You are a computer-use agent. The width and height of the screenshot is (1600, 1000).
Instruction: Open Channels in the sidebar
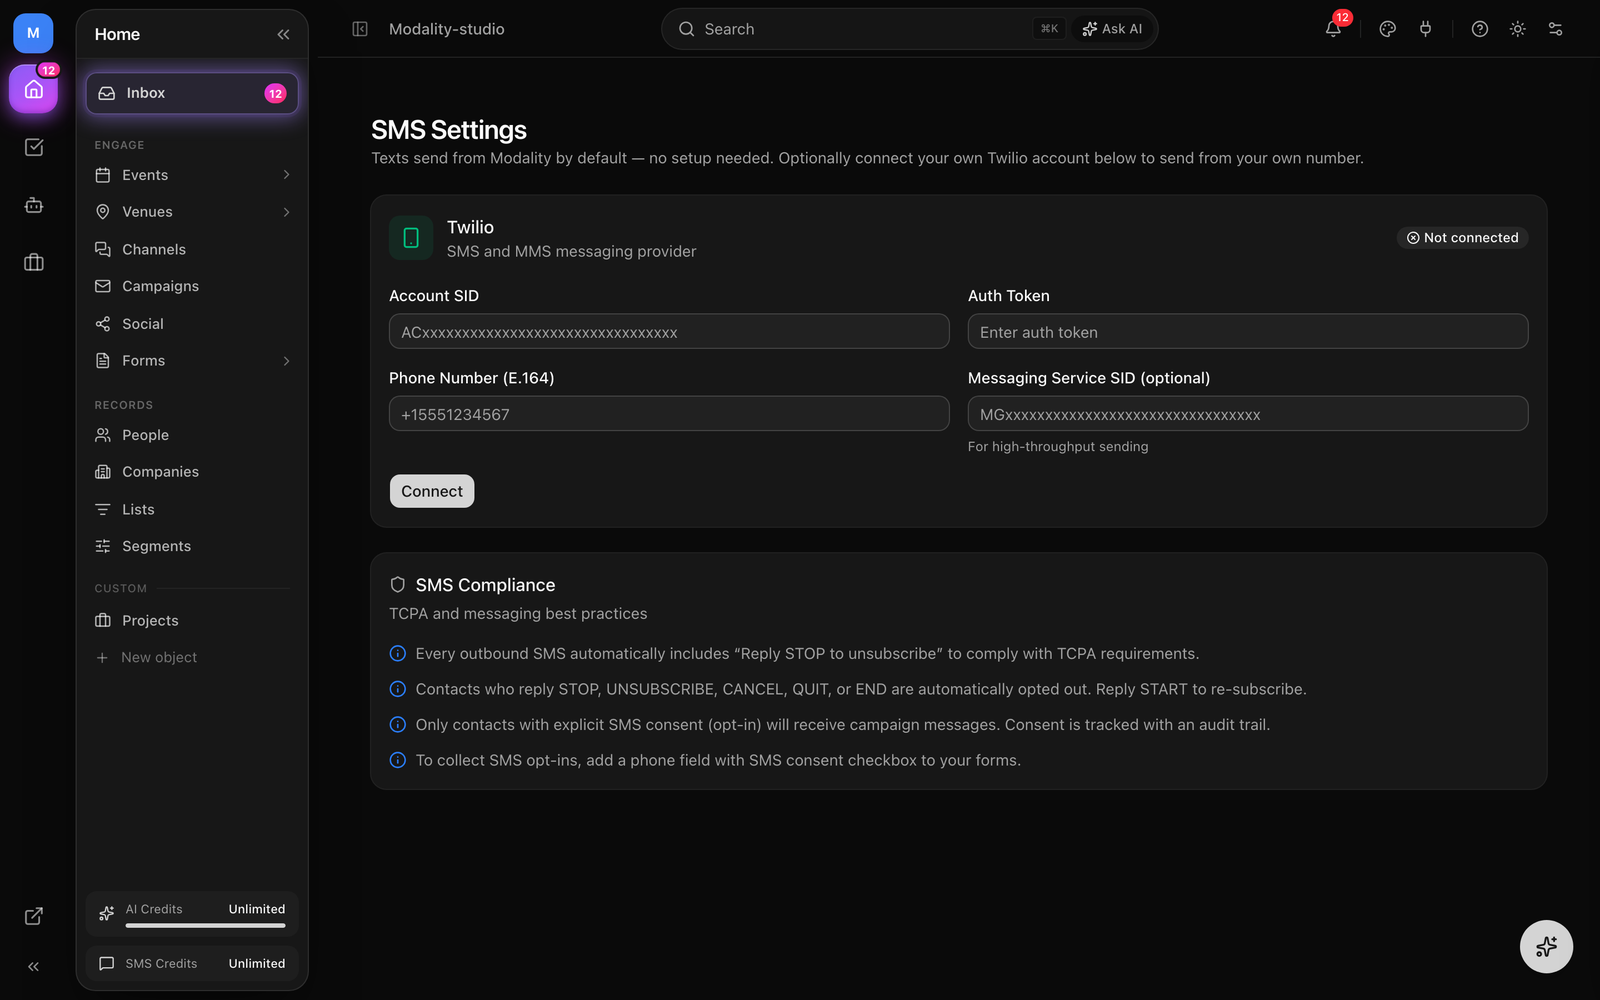(192, 249)
